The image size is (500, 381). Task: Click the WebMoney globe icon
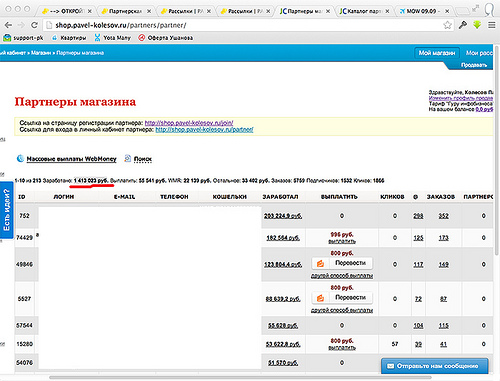20,159
